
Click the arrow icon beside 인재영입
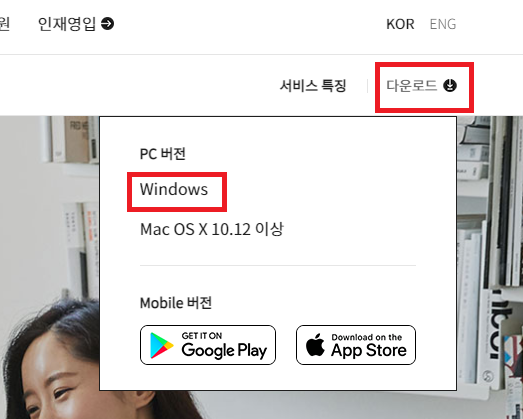click(107, 24)
